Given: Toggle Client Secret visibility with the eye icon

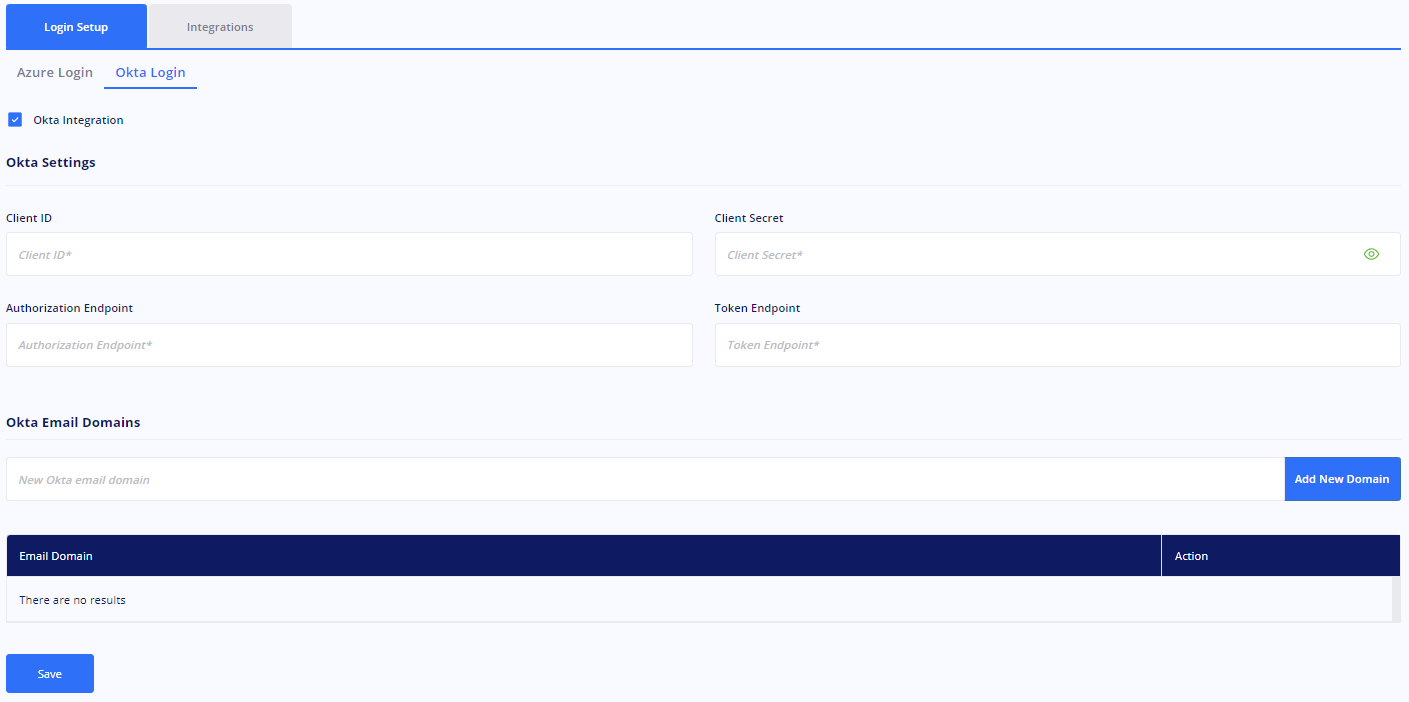Looking at the screenshot, I should pos(1371,254).
